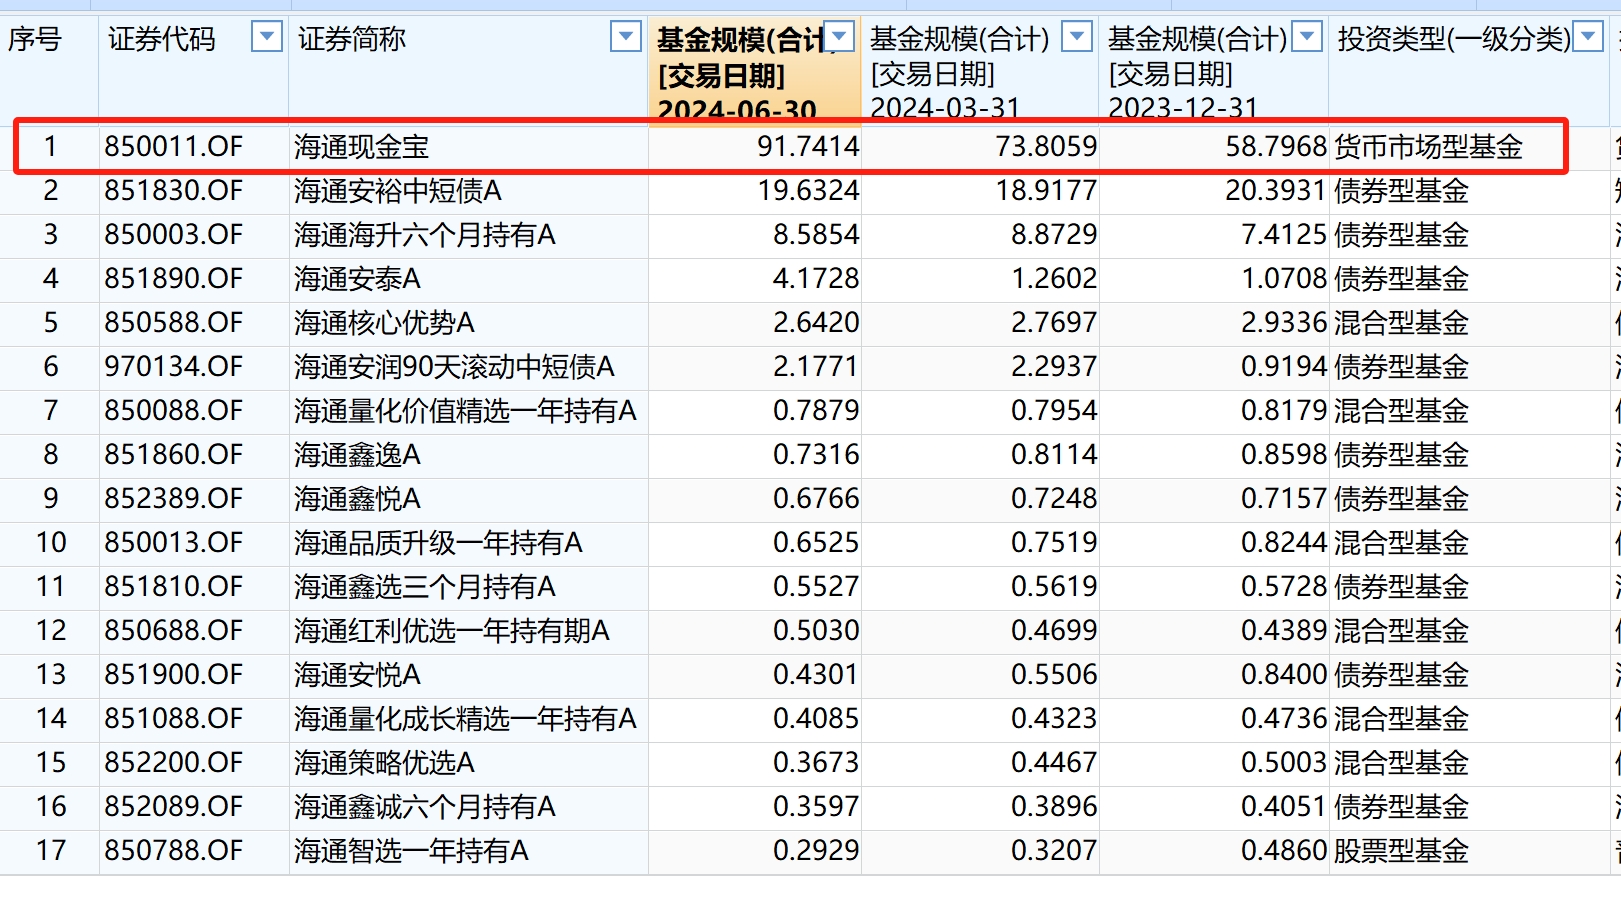Select the fund name 海通策略优选A
The width and height of the screenshot is (1621, 899).
384,763
